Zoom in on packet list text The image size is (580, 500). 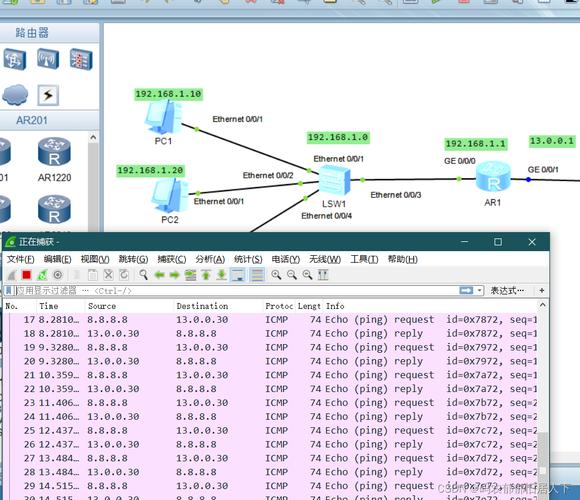[276, 275]
